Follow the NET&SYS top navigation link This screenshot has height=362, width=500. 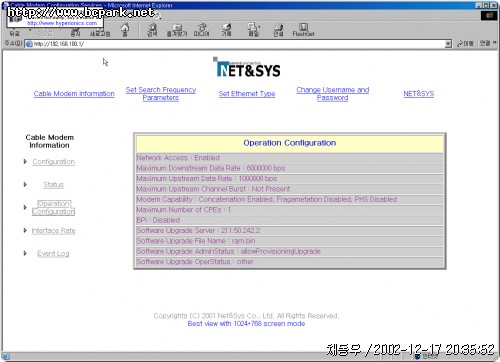pyautogui.click(x=419, y=94)
